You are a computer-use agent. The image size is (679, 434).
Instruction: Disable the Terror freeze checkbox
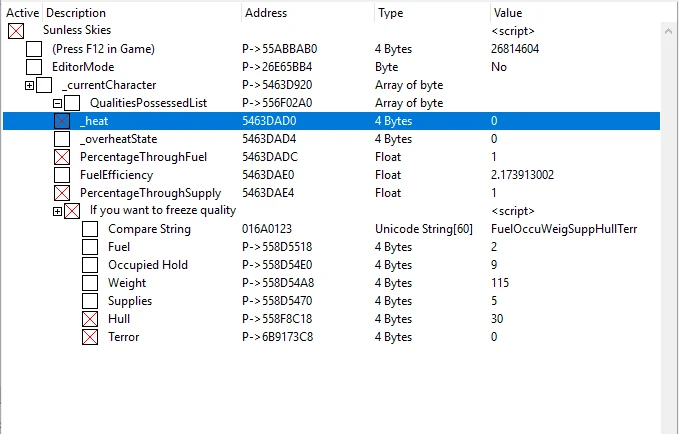coord(90,337)
